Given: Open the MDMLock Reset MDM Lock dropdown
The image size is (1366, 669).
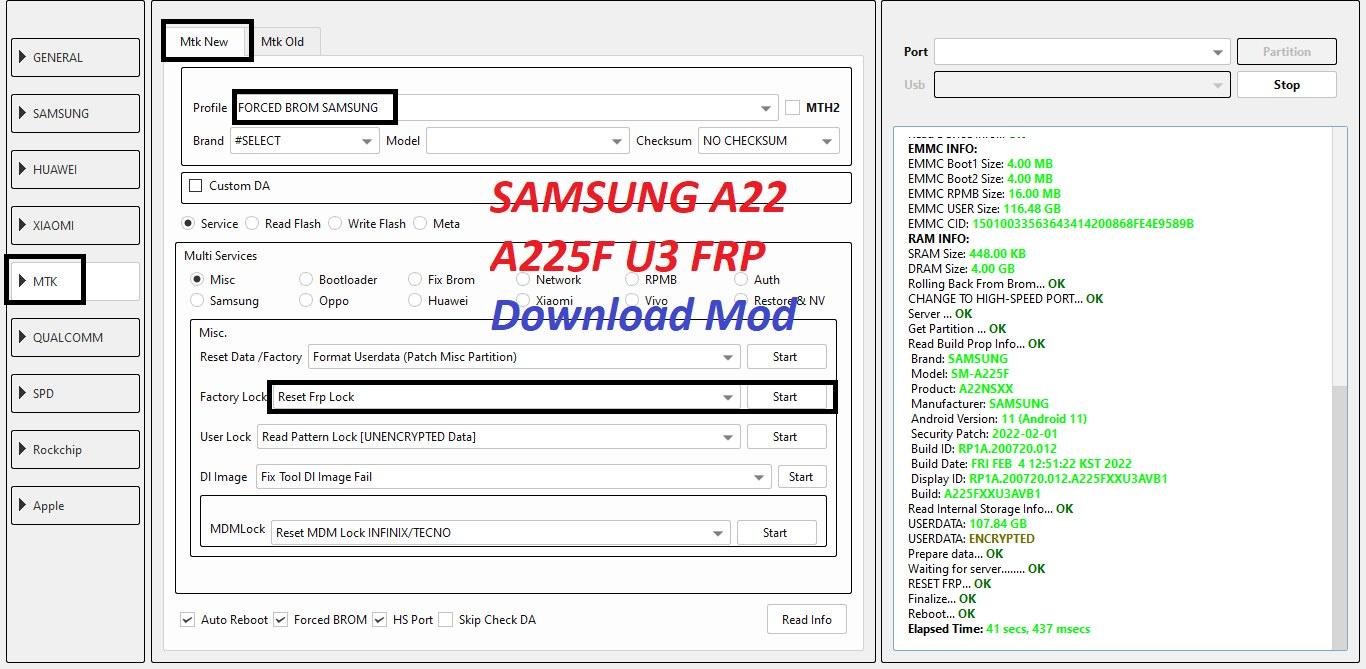Looking at the screenshot, I should tap(501, 533).
